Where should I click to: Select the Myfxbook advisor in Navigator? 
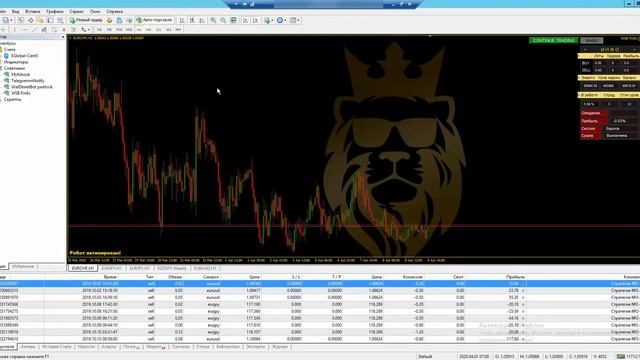(x=20, y=75)
